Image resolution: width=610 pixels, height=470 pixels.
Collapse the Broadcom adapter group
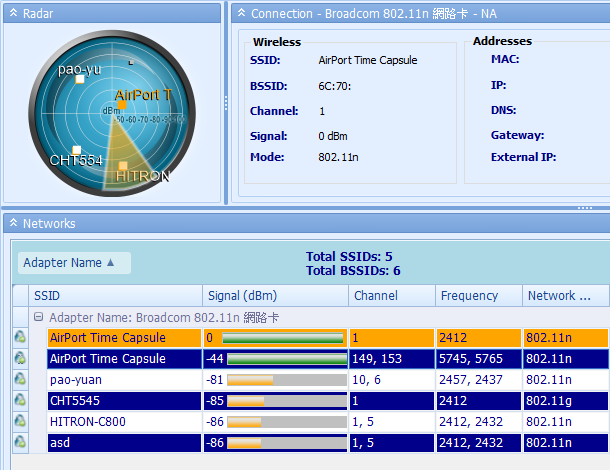[x=38, y=317]
